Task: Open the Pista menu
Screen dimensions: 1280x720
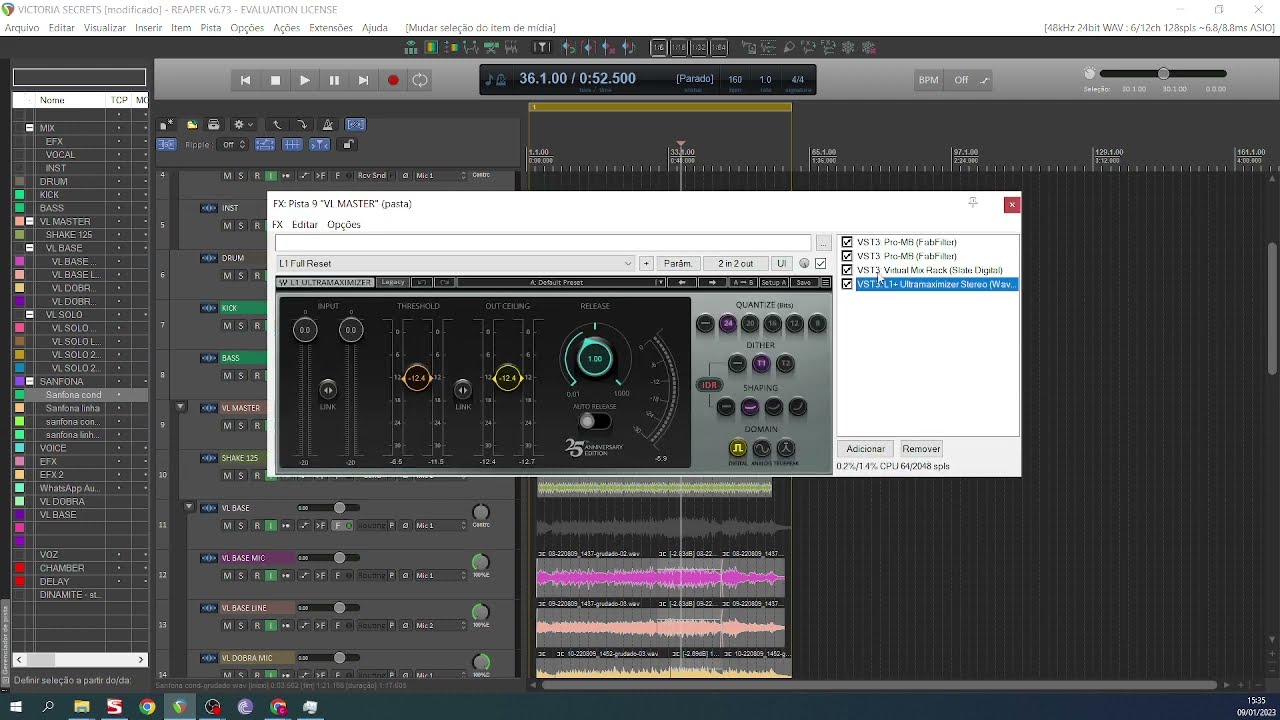Action: [210, 28]
